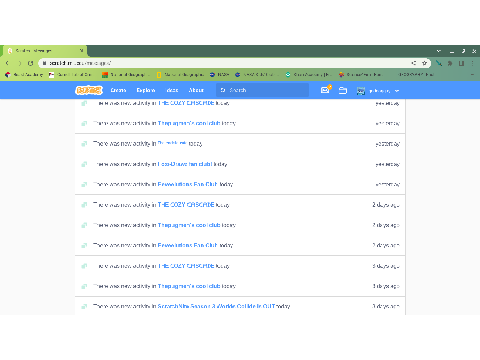Open ScratchNite Season 3 studio link
Image resolution: width=480 pixels, height=360 pixels.
click(216, 306)
